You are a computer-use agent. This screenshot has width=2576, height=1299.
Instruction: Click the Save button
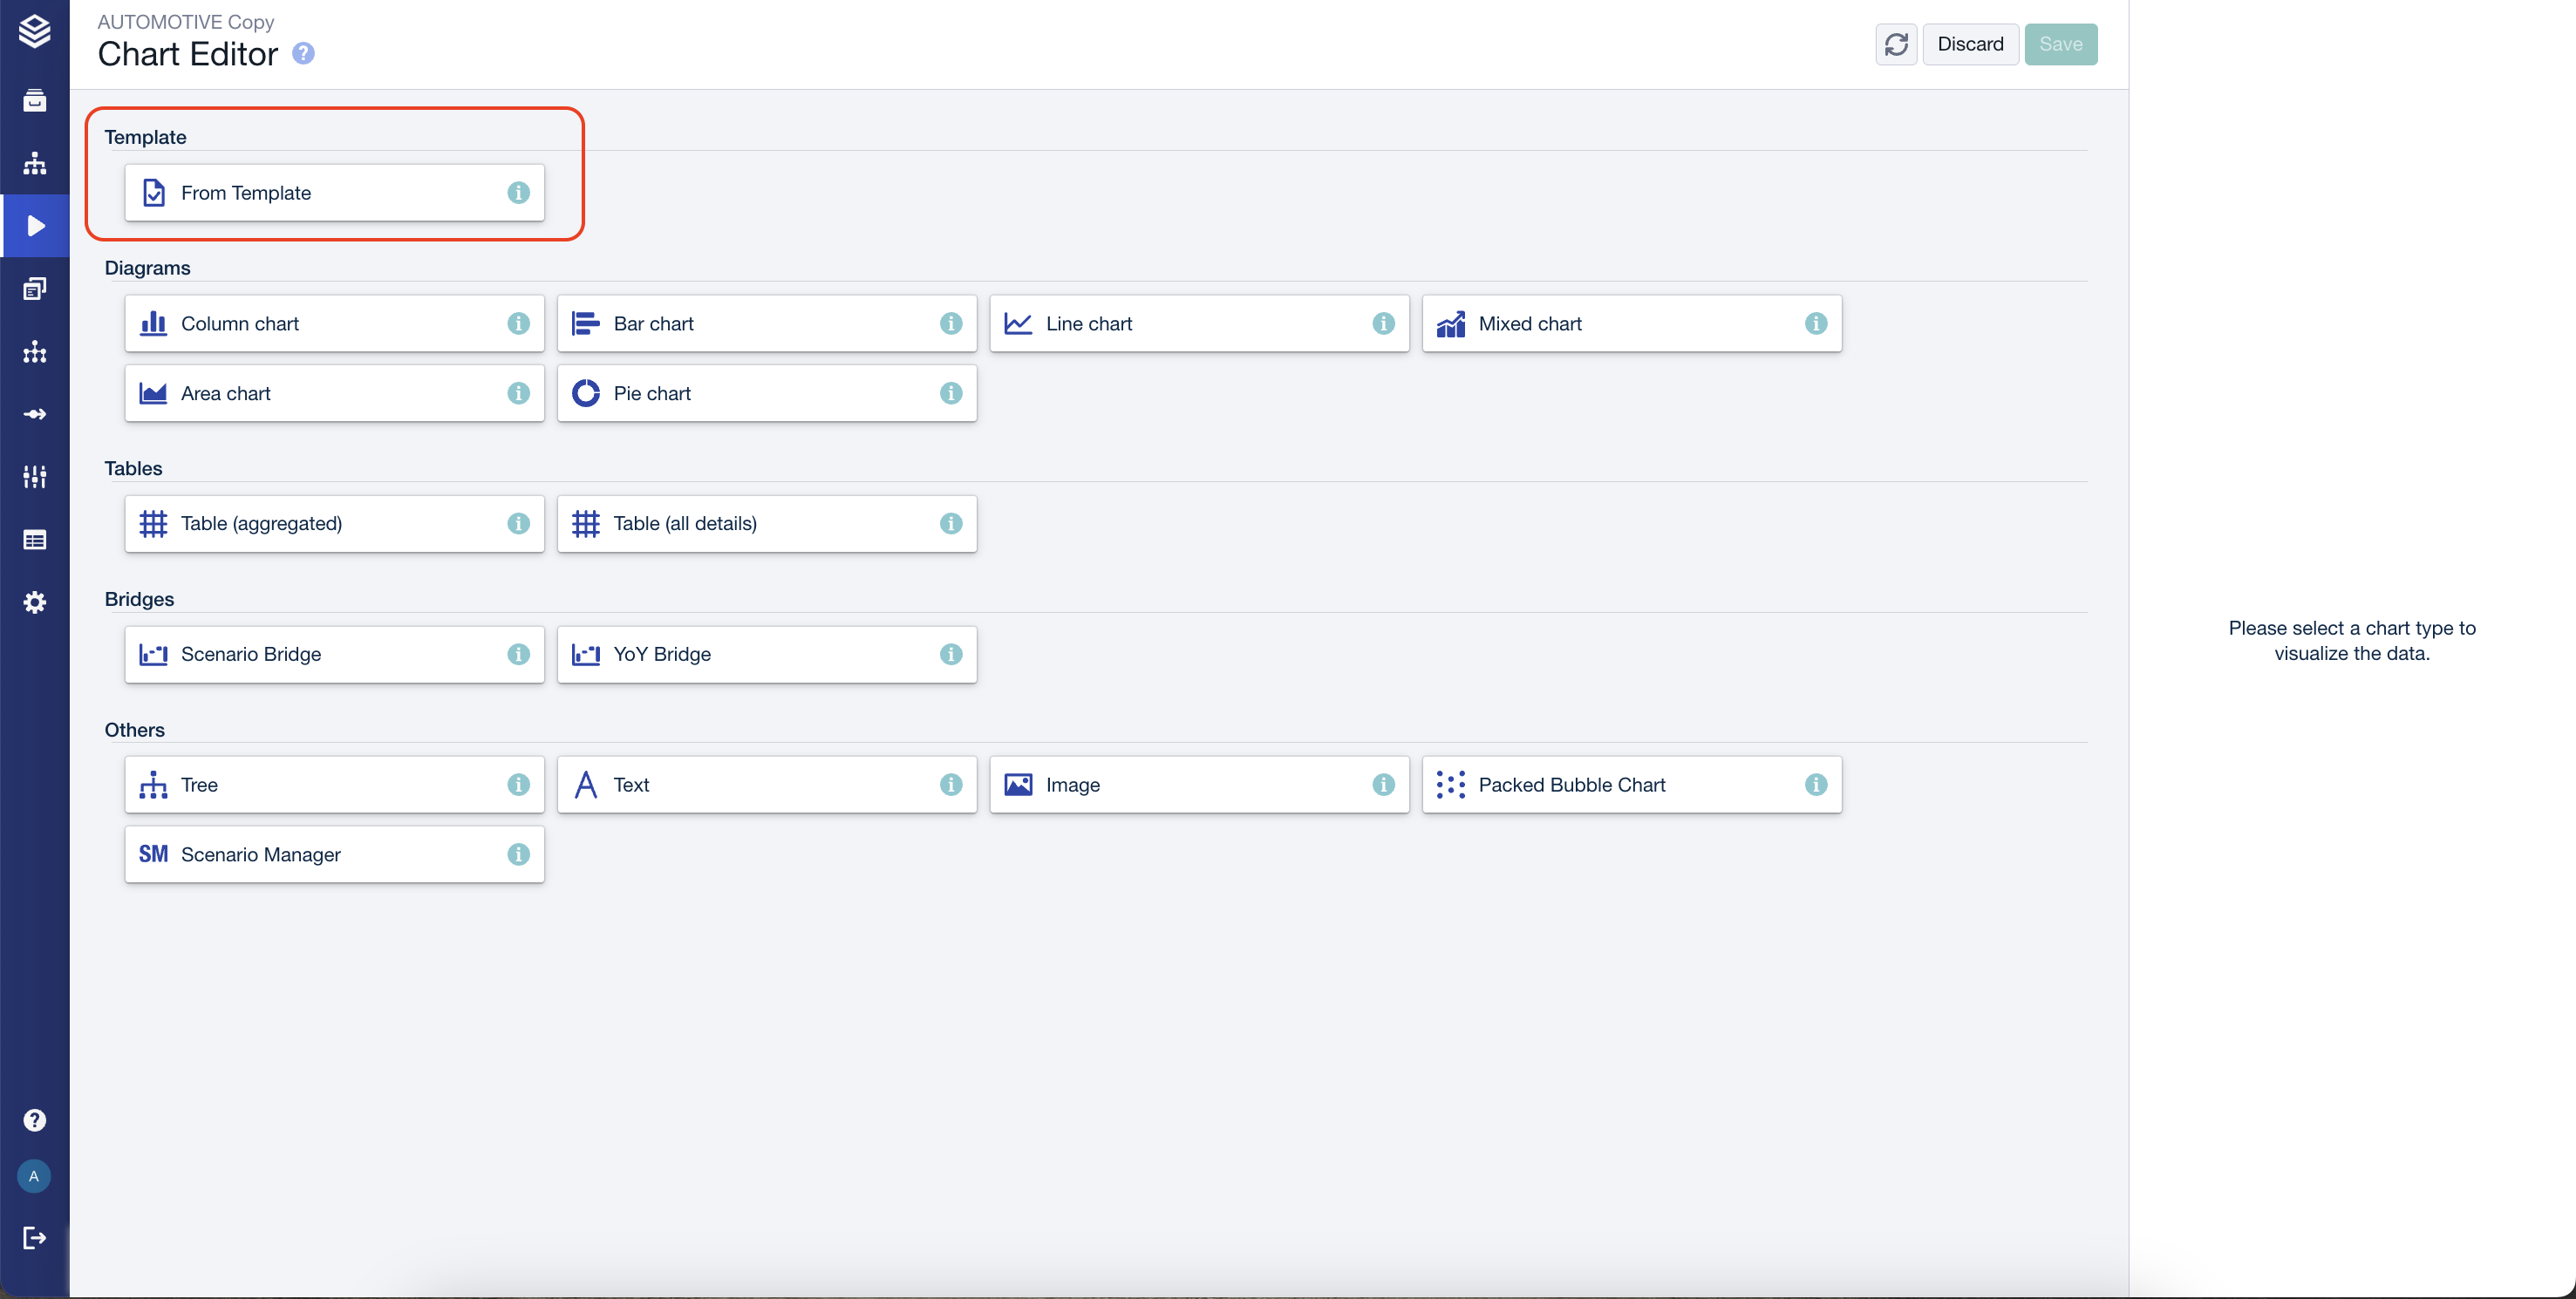[x=2060, y=44]
